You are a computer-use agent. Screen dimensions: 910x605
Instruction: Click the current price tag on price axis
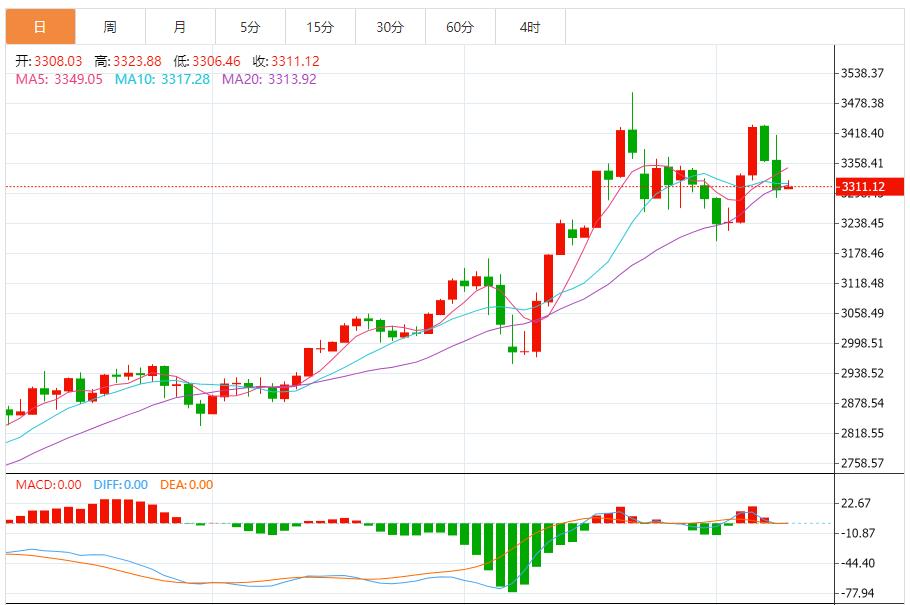(x=866, y=187)
